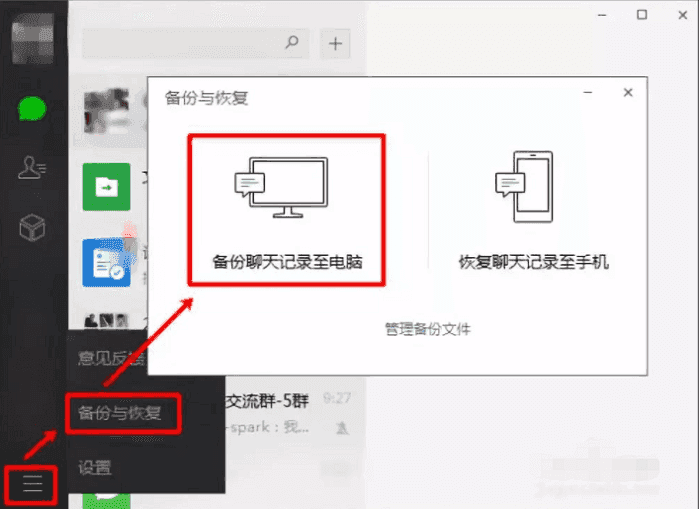This screenshot has height=509, width=700.
Task: Choose 意见反馈 from the popup menu
Action: point(112,358)
